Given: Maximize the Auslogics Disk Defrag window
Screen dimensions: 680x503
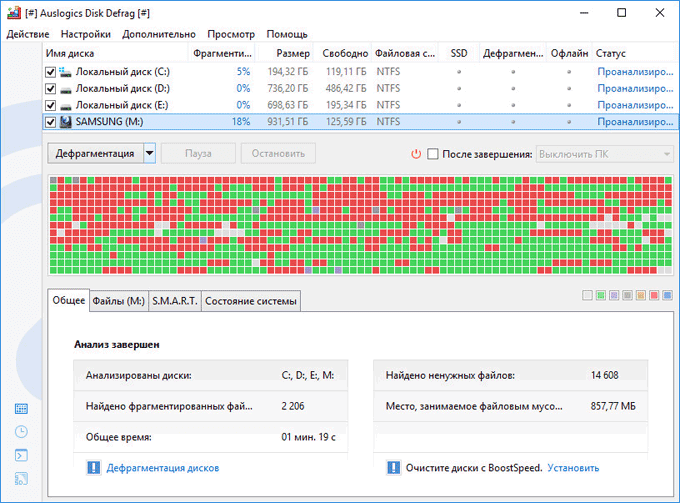Looking at the screenshot, I should (621, 13).
